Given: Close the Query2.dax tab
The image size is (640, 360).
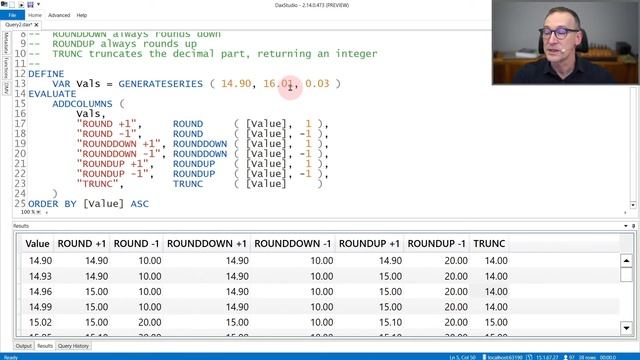Looking at the screenshot, I should click(36, 25).
